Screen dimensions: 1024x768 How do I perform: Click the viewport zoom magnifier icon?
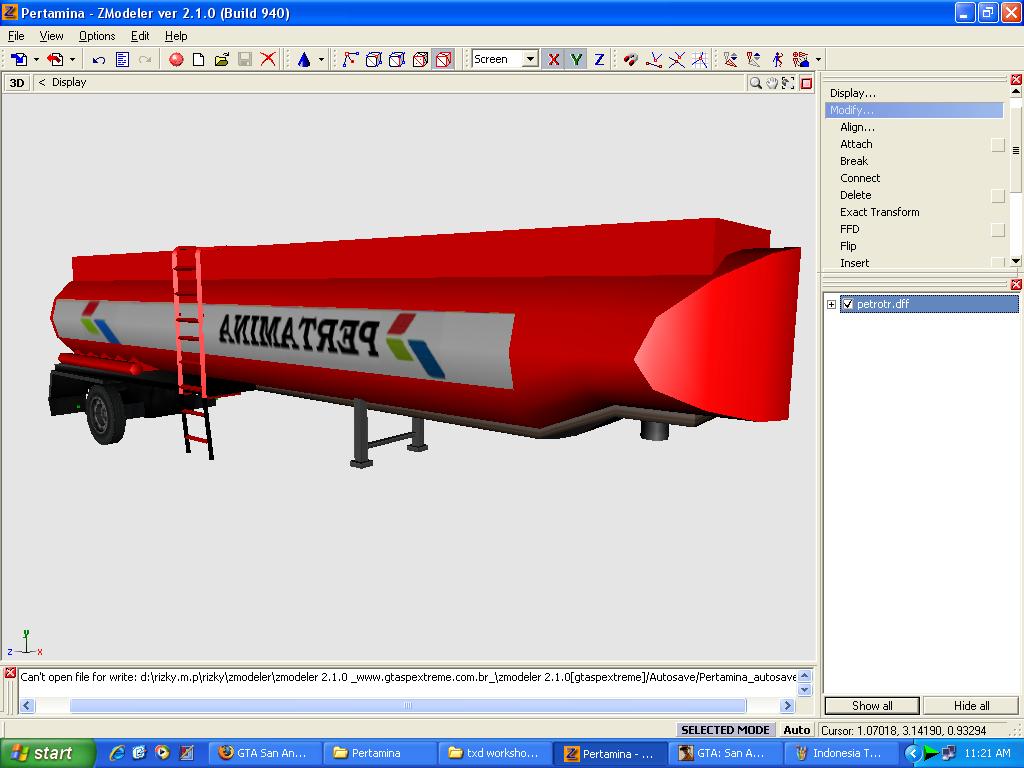click(756, 83)
